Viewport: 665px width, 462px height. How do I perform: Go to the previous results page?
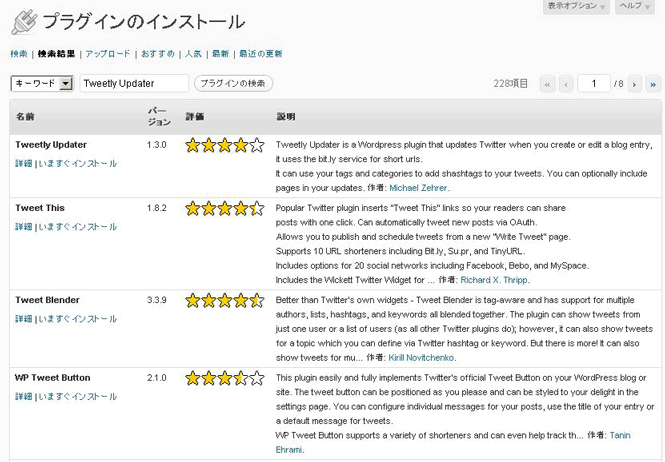[566, 84]
